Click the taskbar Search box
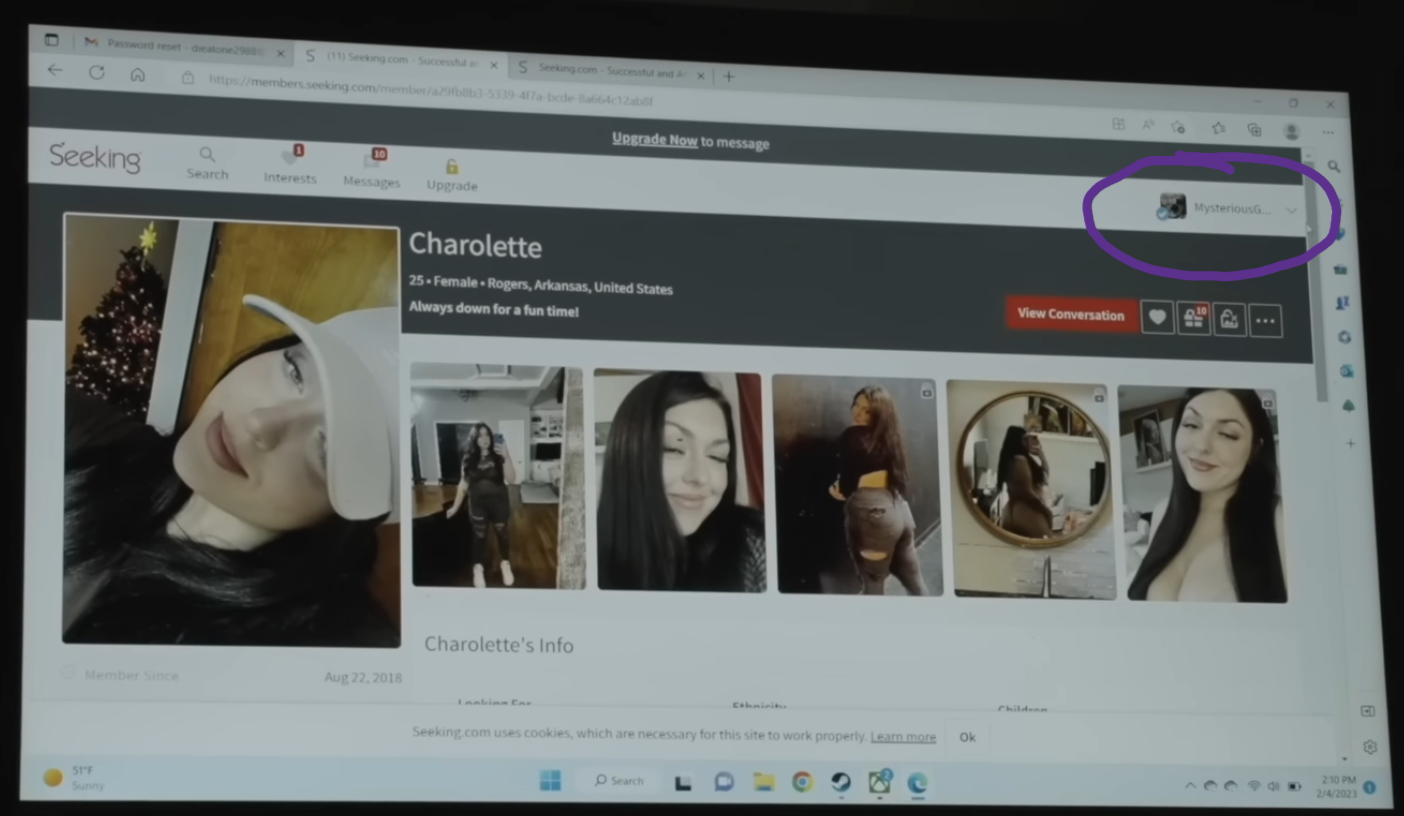This screenshot has width=1404, height=816. (620, 781)
